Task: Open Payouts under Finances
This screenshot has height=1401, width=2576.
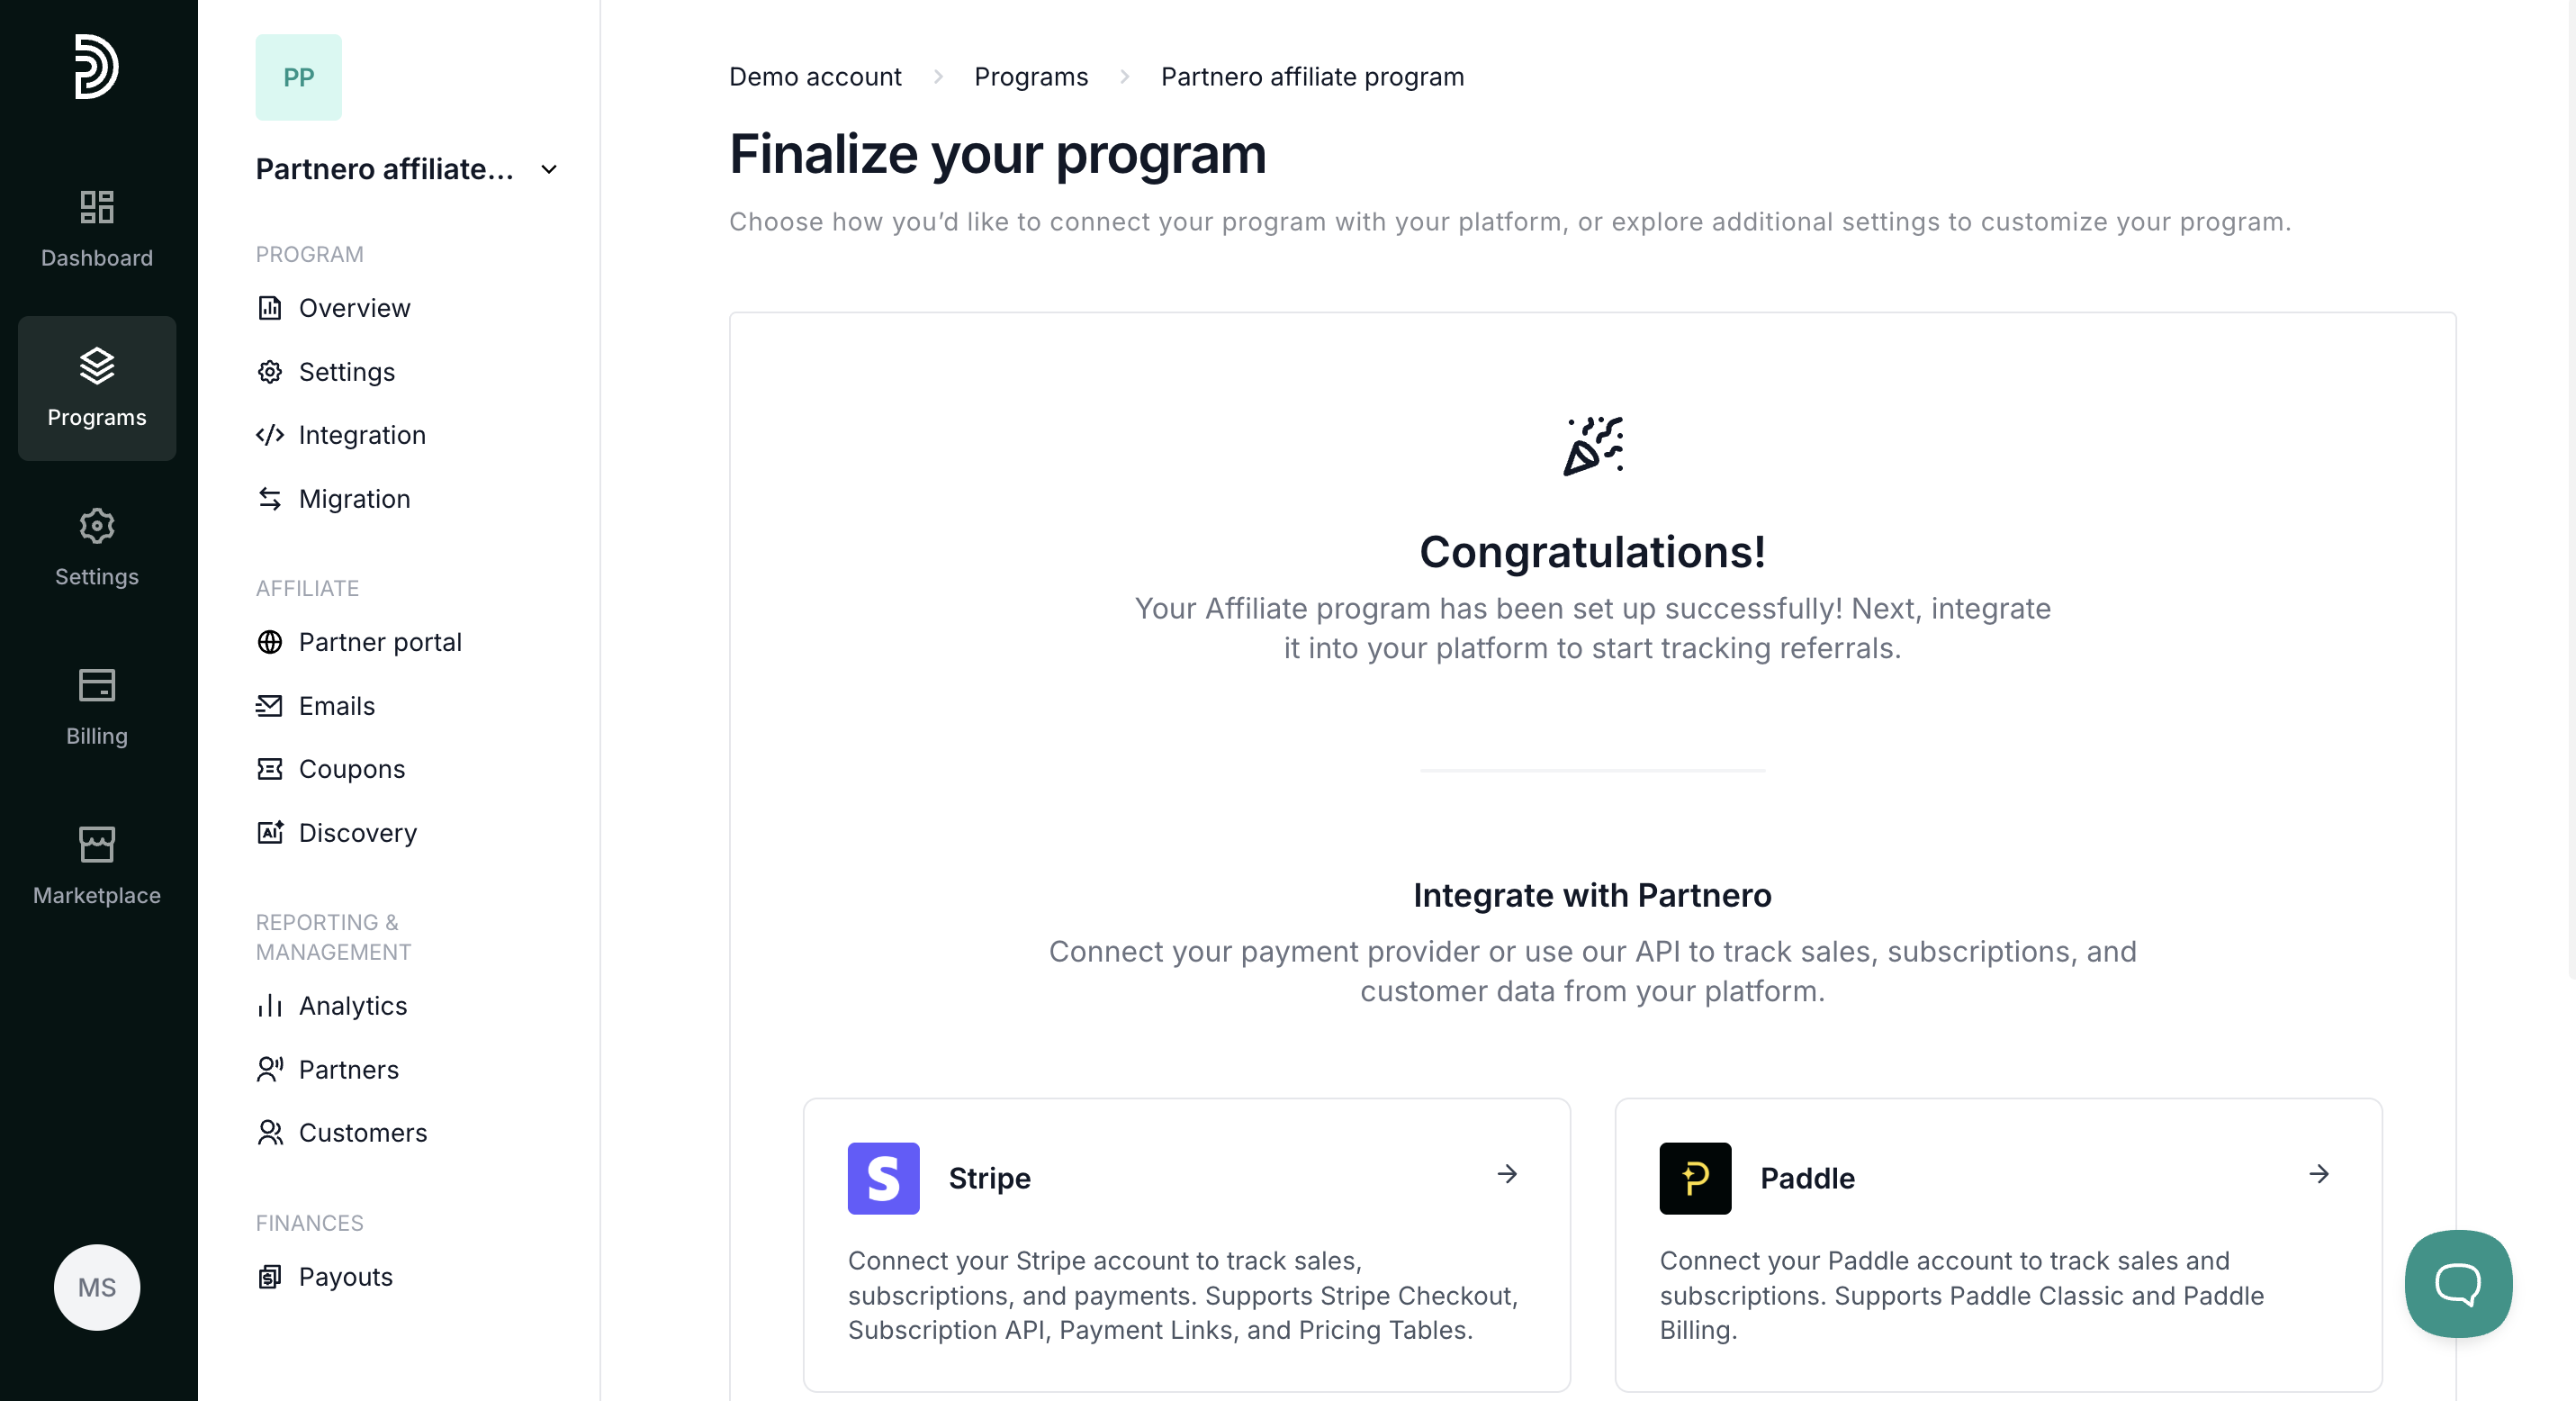Action: click(x=345, y=1276)
